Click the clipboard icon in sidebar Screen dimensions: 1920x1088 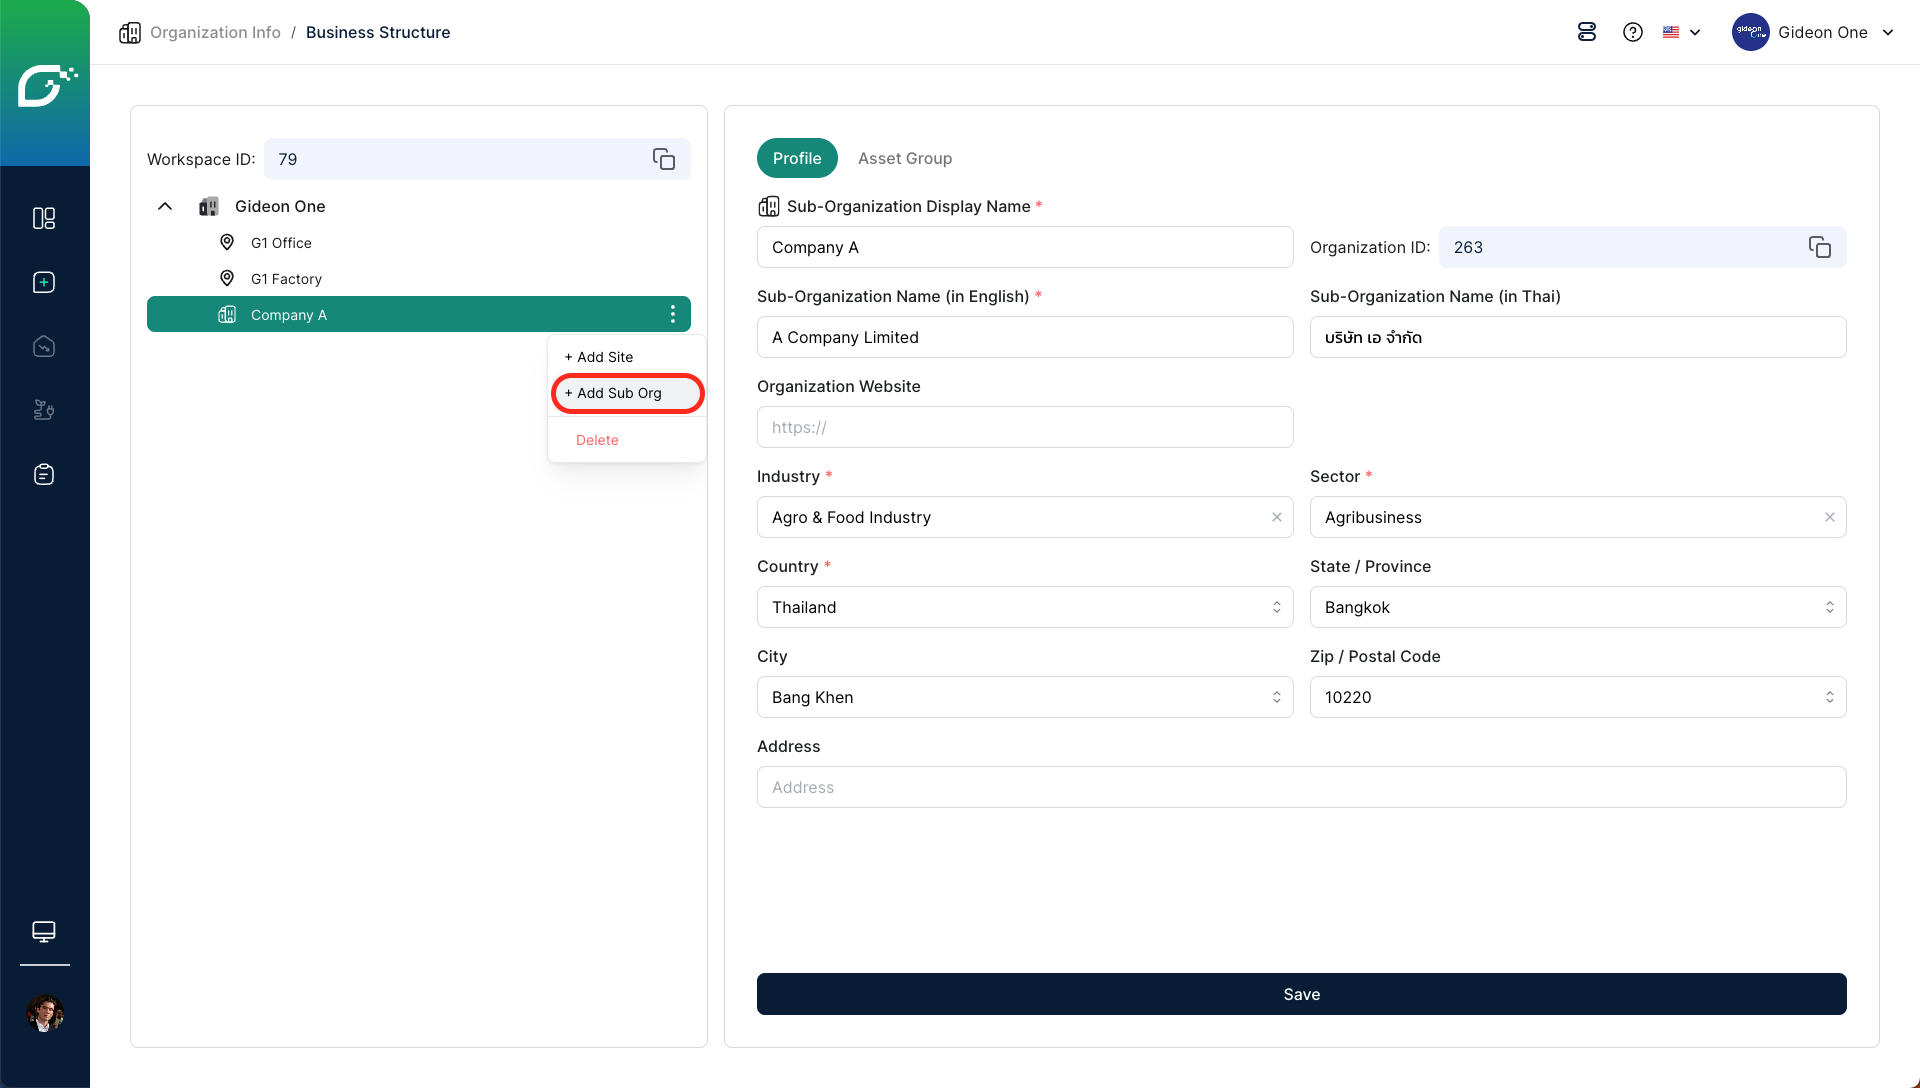(44, 474)
